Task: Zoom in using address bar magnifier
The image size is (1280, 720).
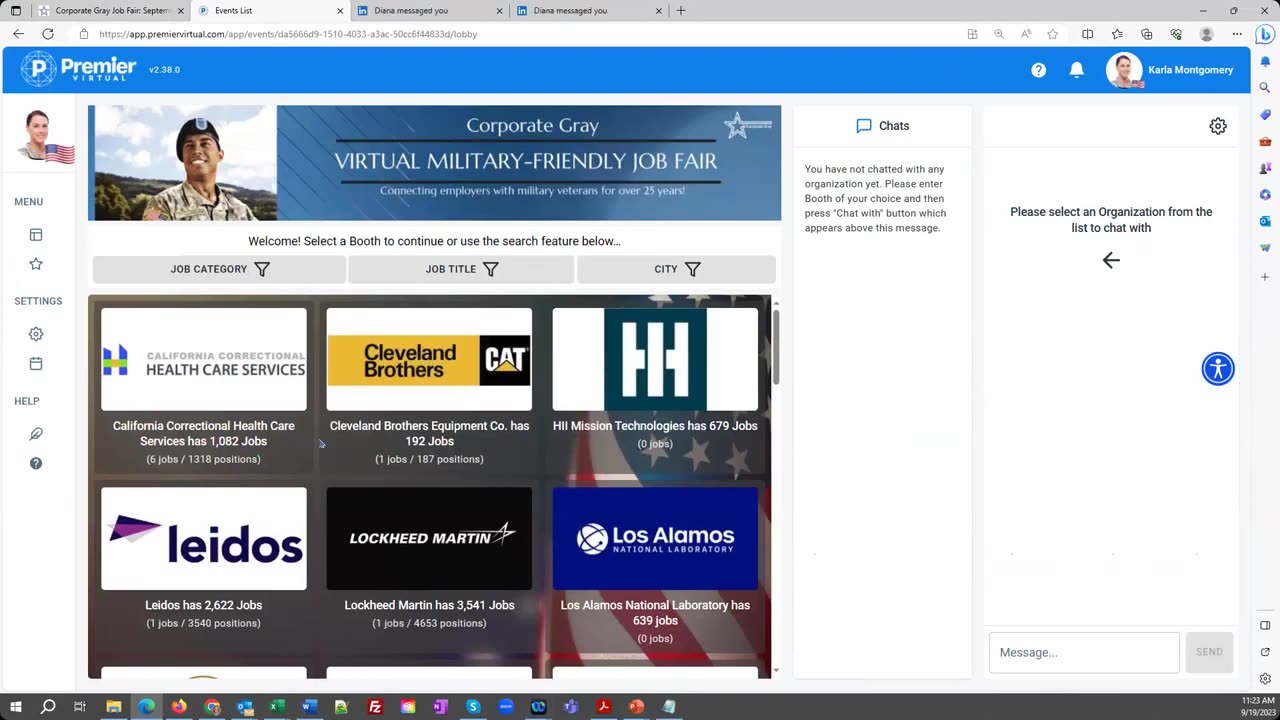Action: 999,34
